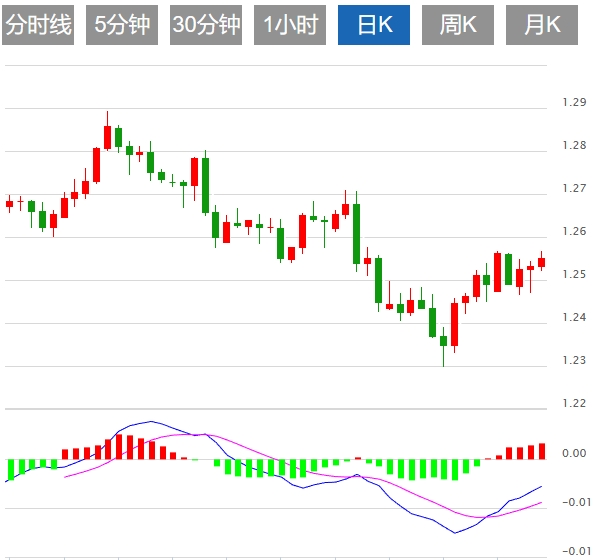Switch to the 分时线 tab
This screenshot has width=610, height=560.
pyautogui.click(x=39, y=25)
